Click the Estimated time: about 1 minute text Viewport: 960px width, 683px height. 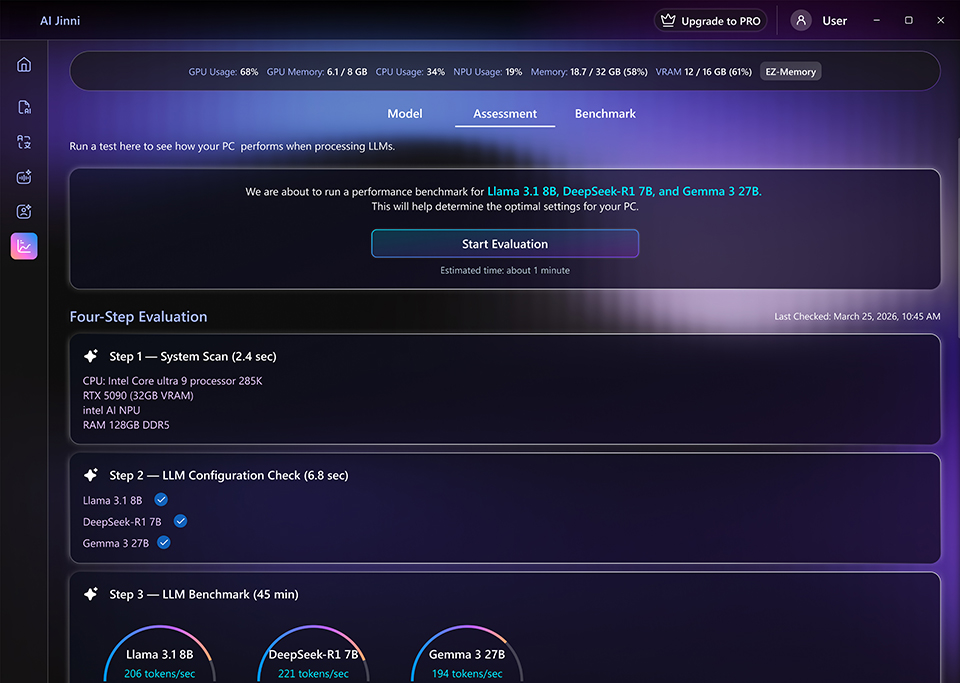[x=505, y=271]
